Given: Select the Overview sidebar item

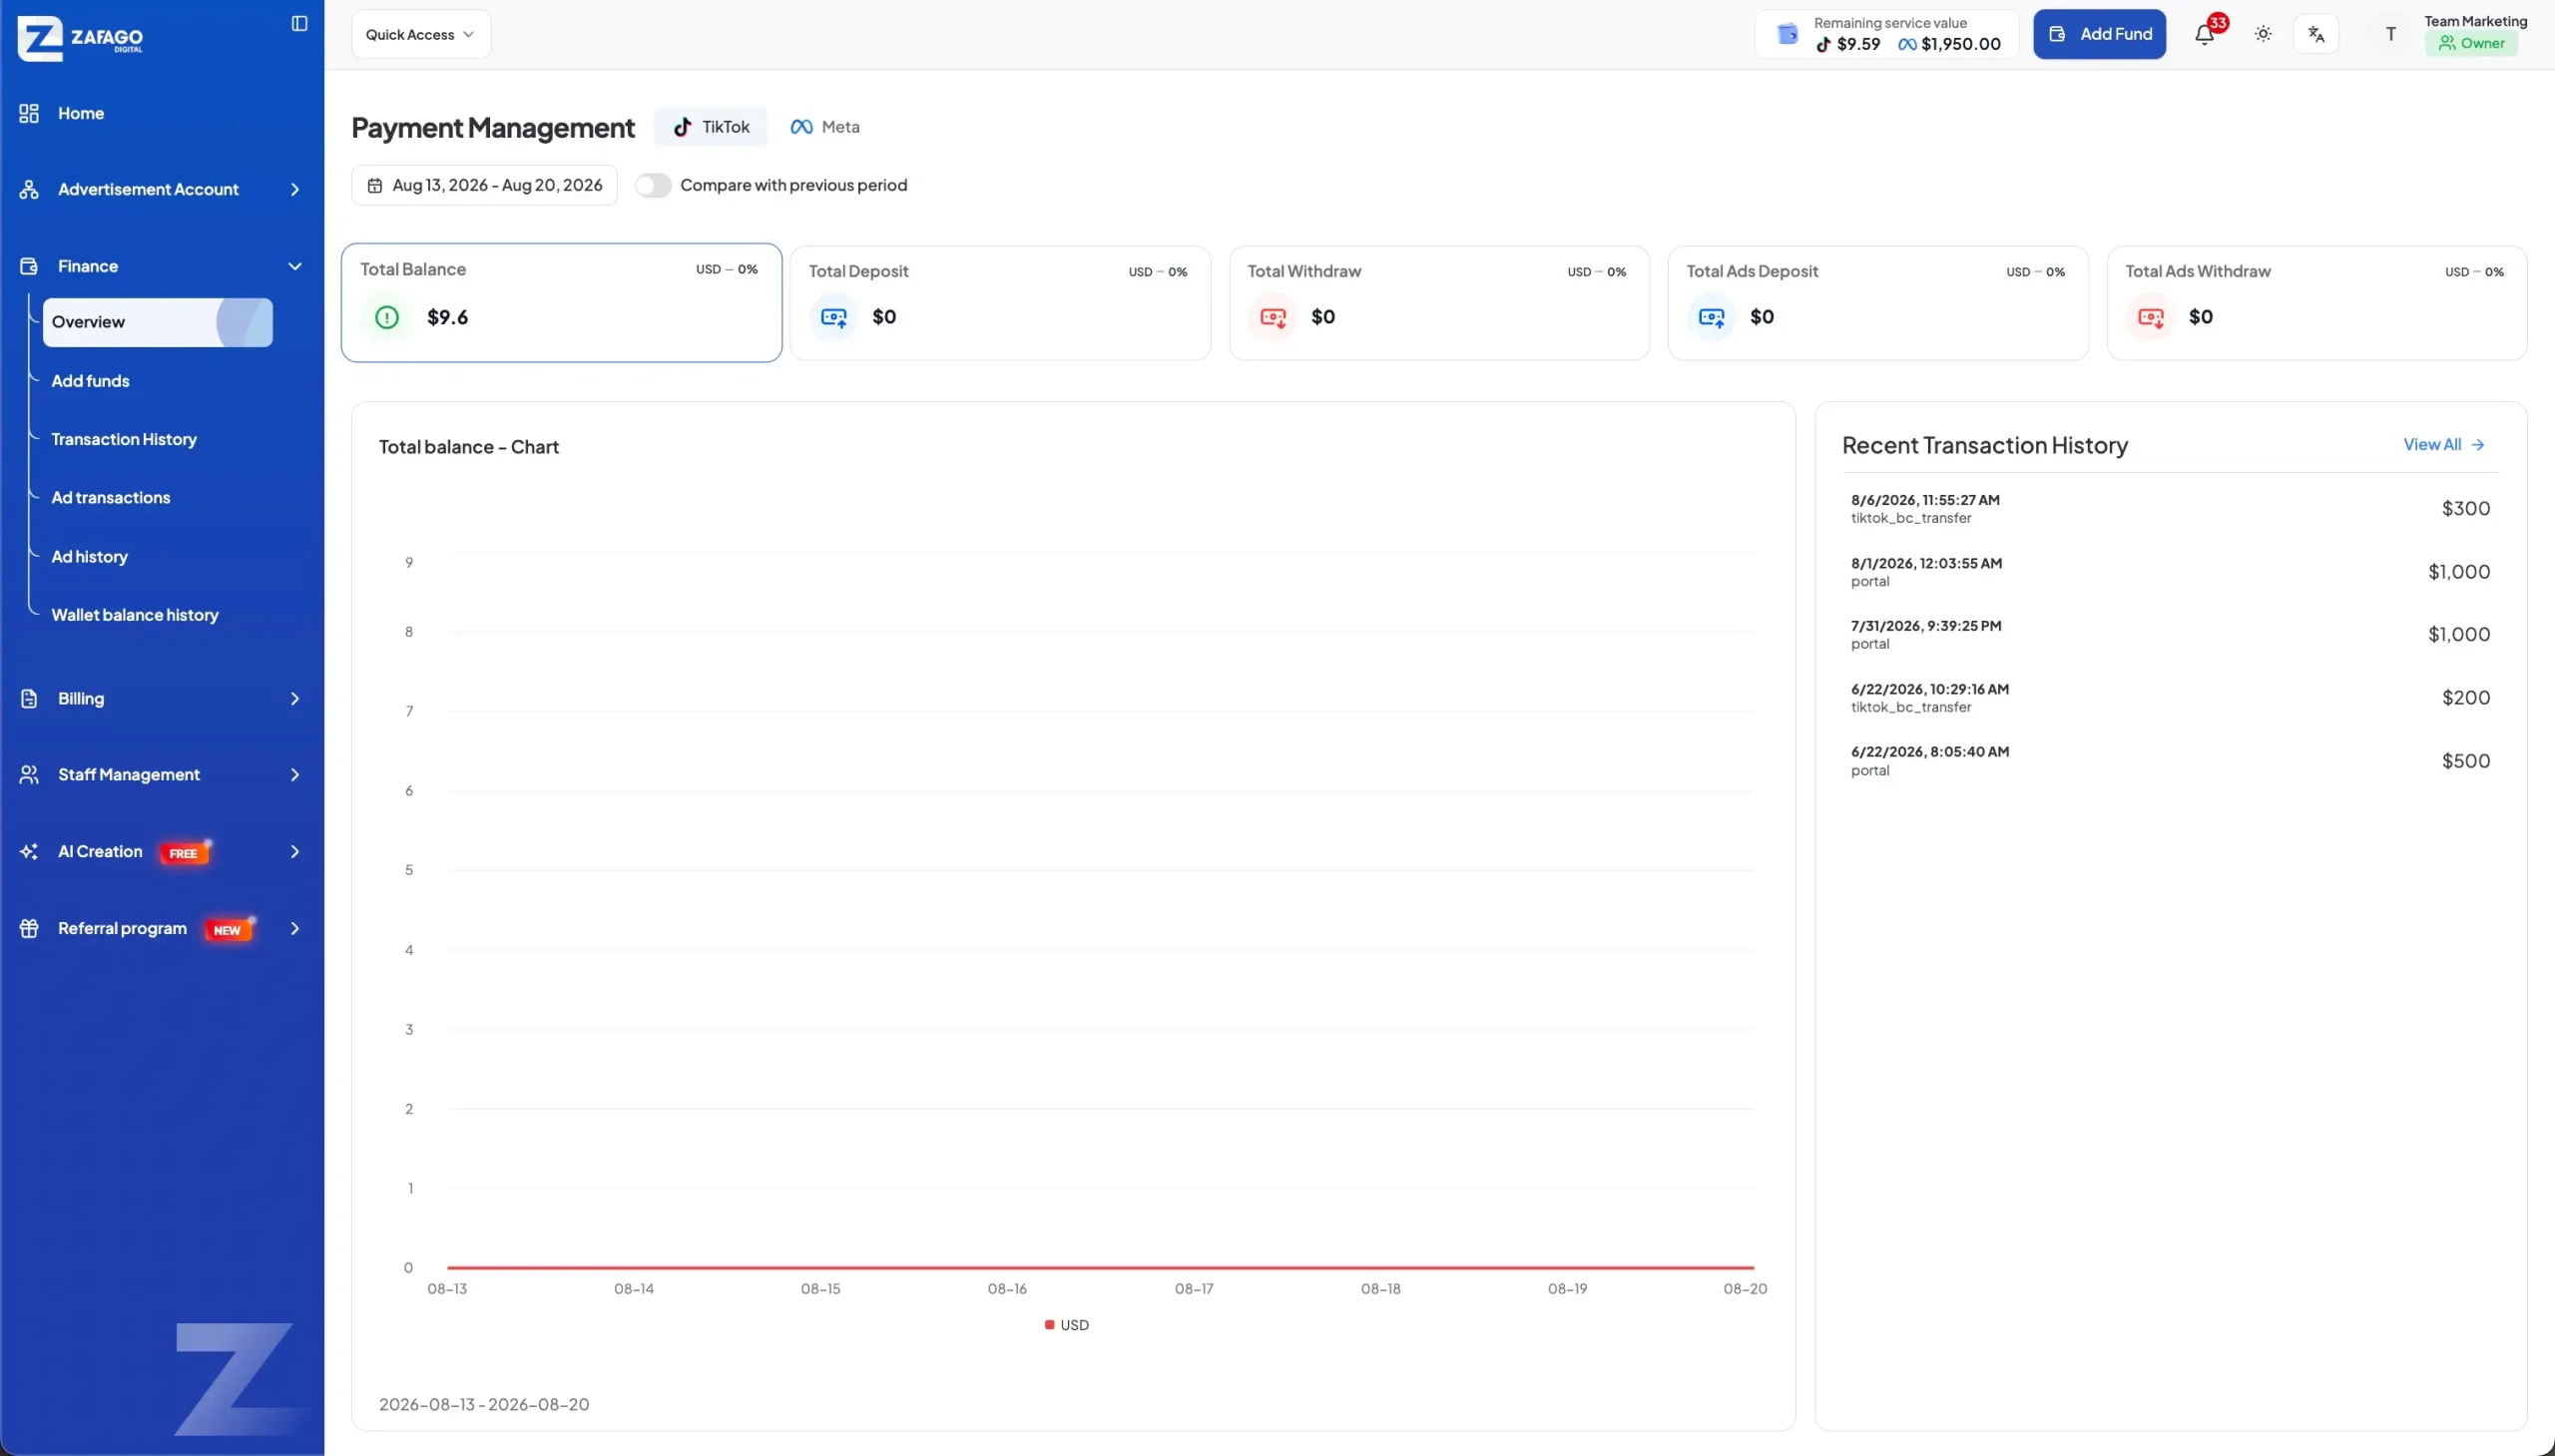Looking at the screenshot, I should (x=157, y=322).
